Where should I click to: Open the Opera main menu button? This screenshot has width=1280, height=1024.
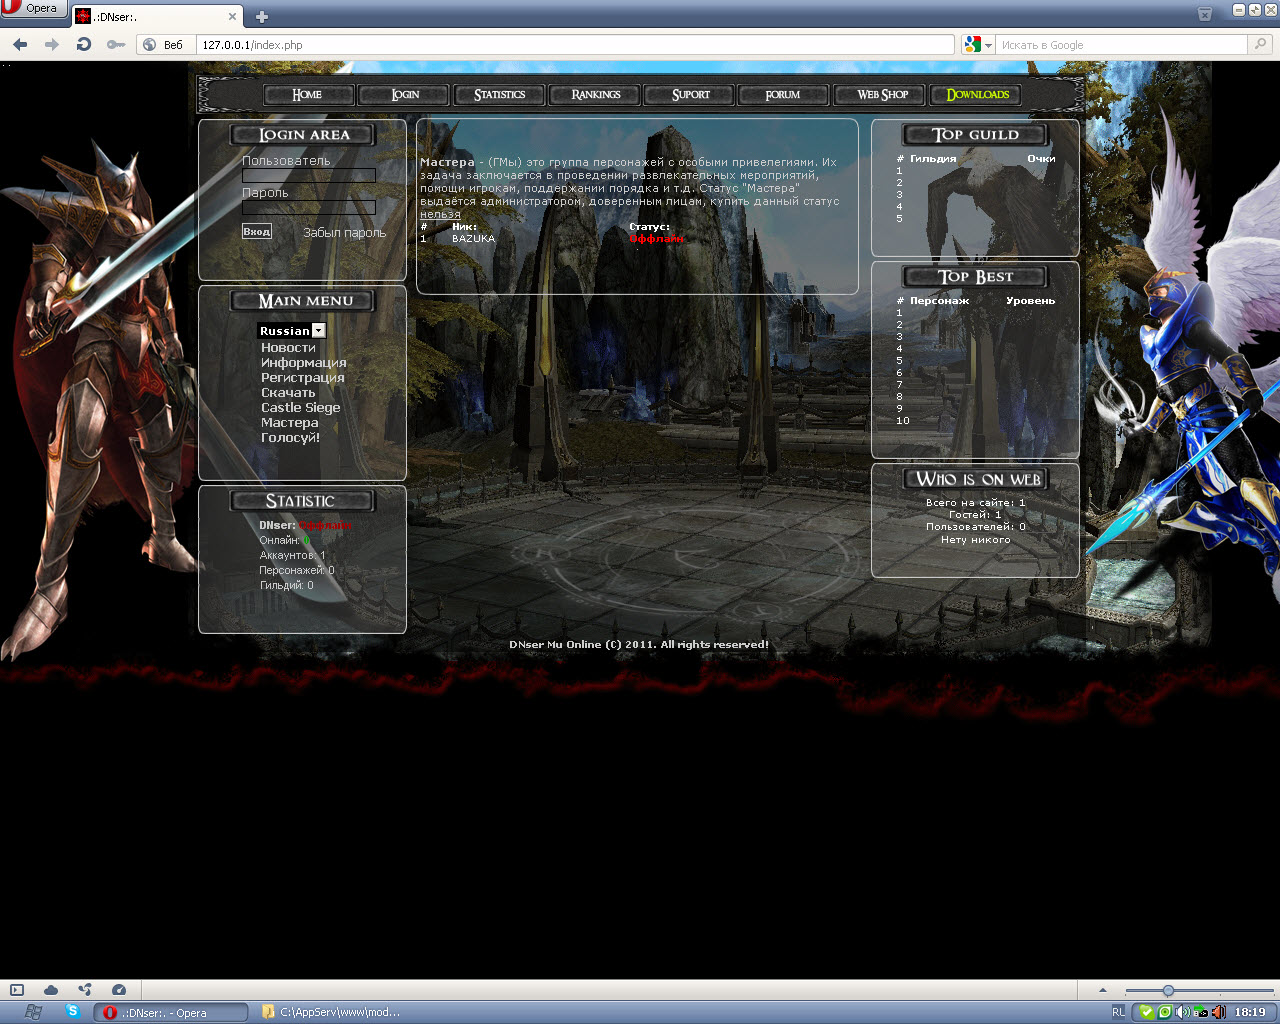pos(32,9)
